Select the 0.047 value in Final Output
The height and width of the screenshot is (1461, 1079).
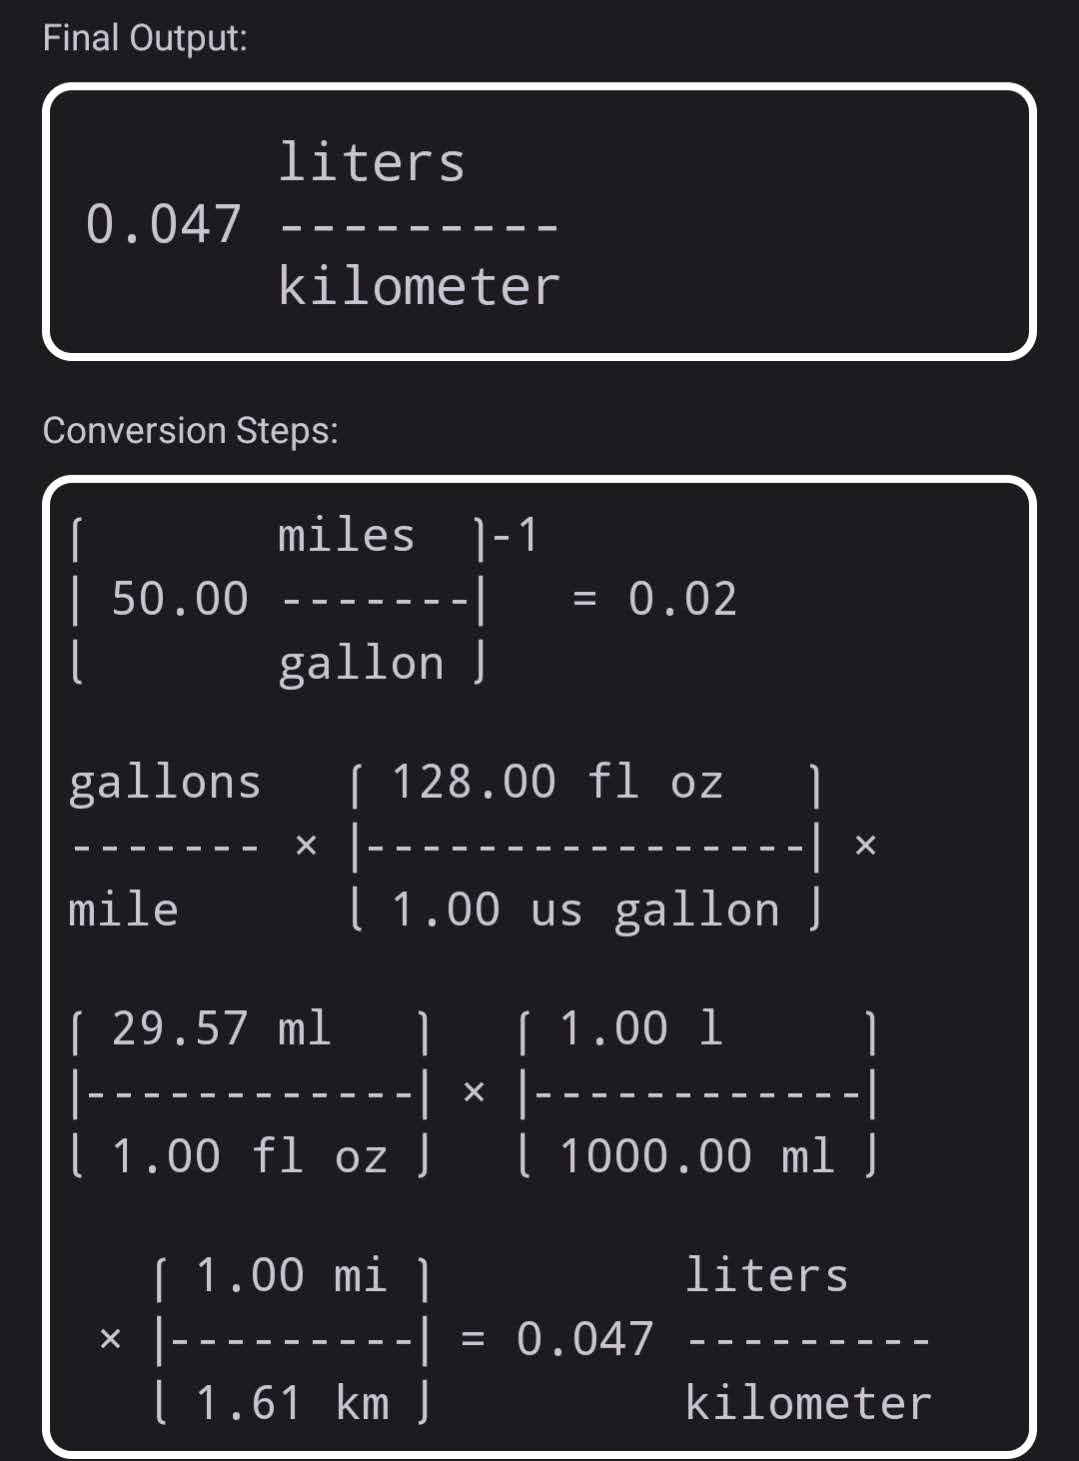163,223
